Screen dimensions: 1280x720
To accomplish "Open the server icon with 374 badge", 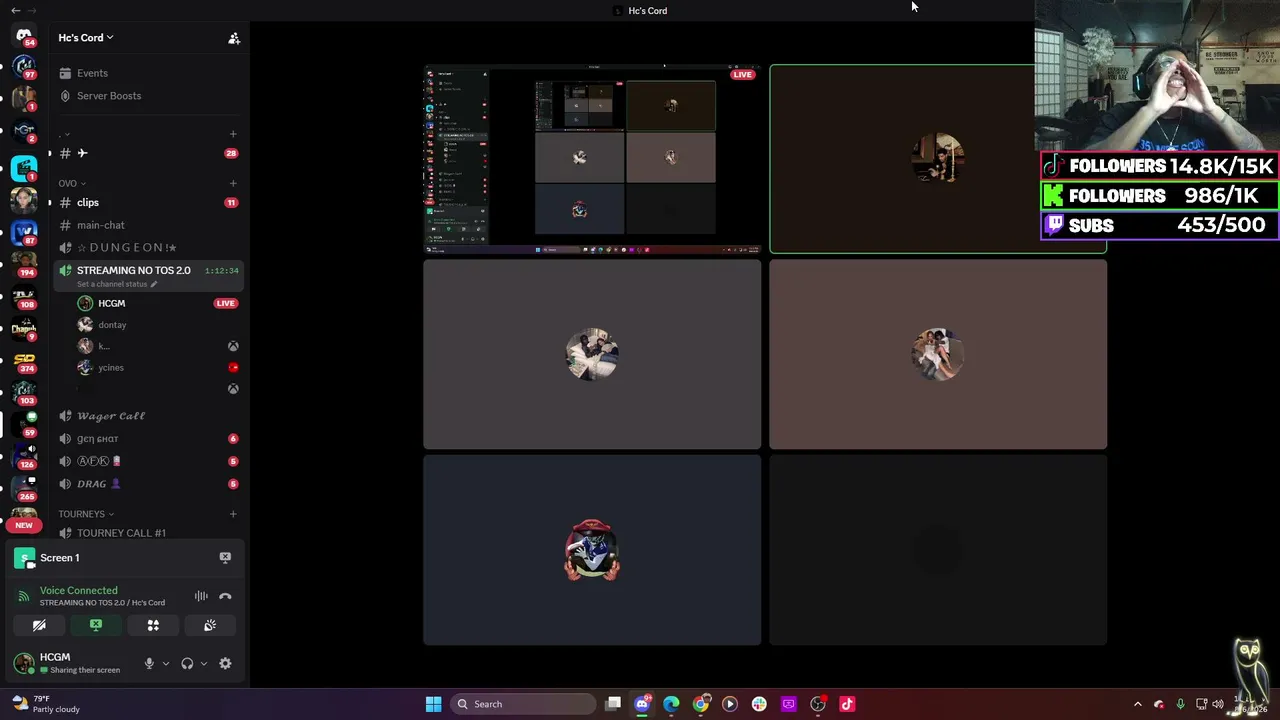I will tap(24, 360).
